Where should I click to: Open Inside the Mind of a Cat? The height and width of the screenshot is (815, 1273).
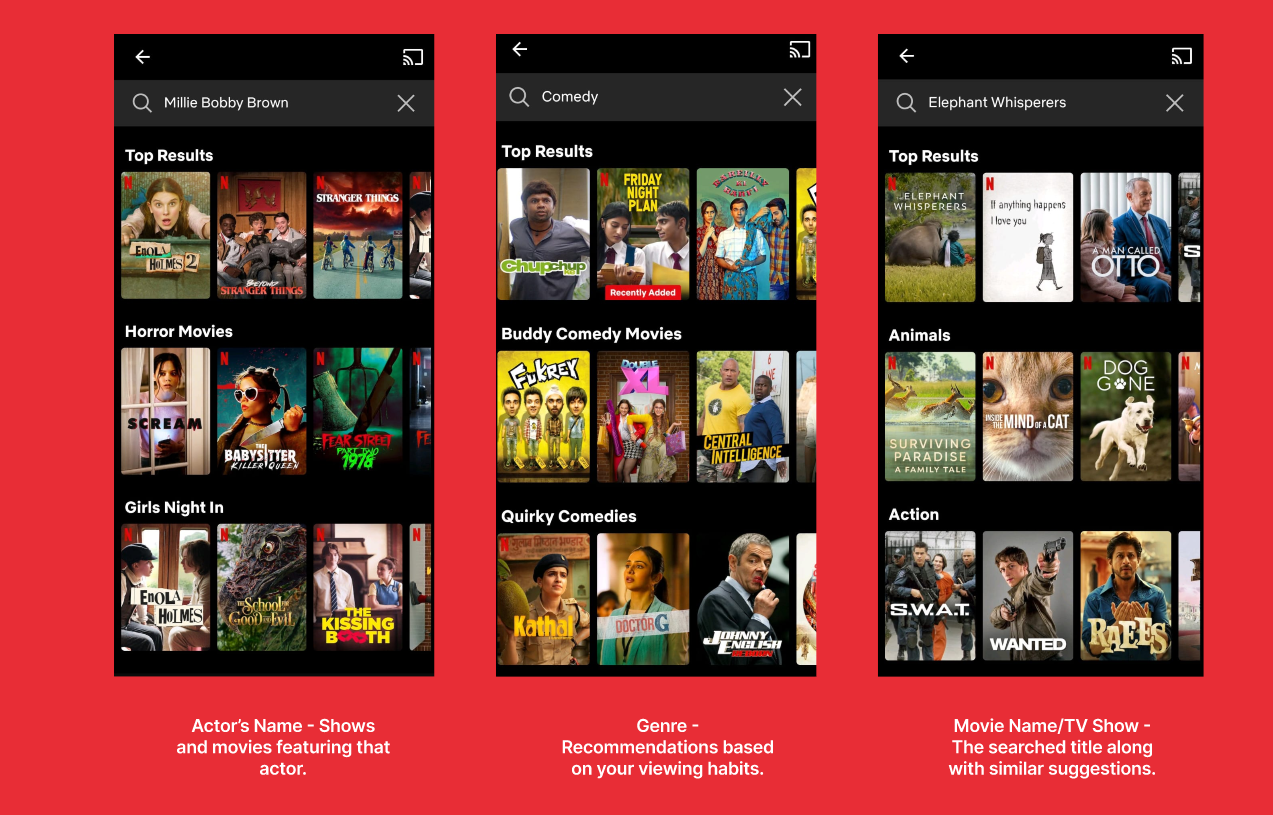(x=1028, y=416)
